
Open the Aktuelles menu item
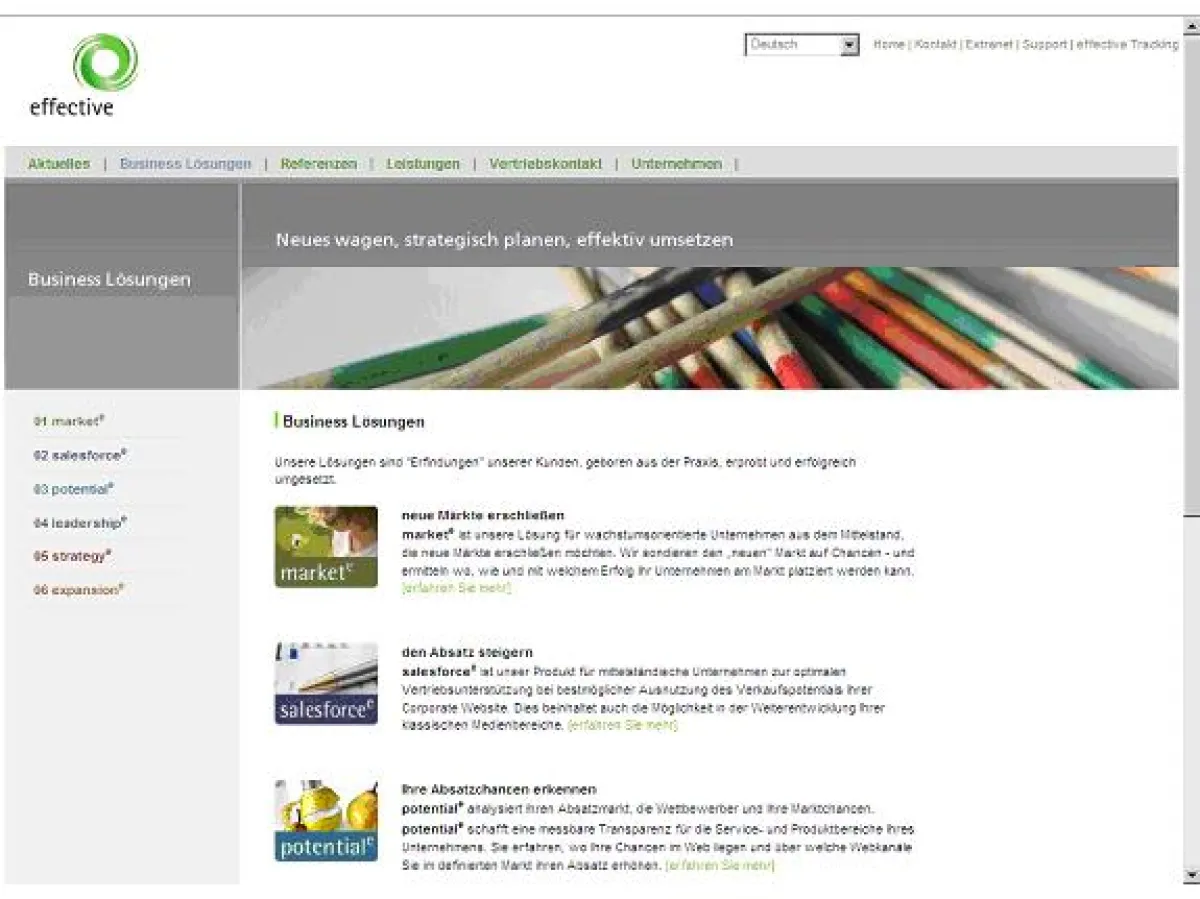[62, 163]
